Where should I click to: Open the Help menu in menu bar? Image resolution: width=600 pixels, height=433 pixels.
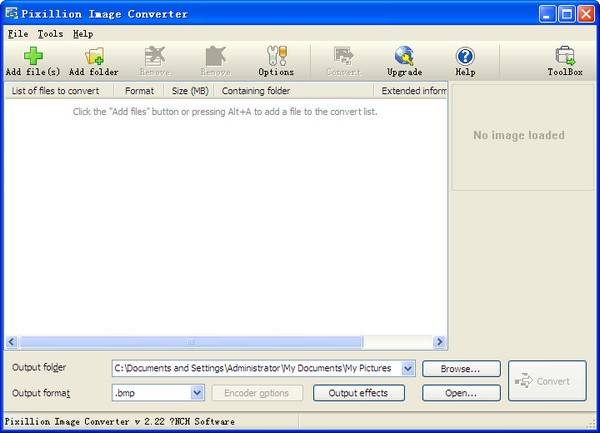coord(82,33)
